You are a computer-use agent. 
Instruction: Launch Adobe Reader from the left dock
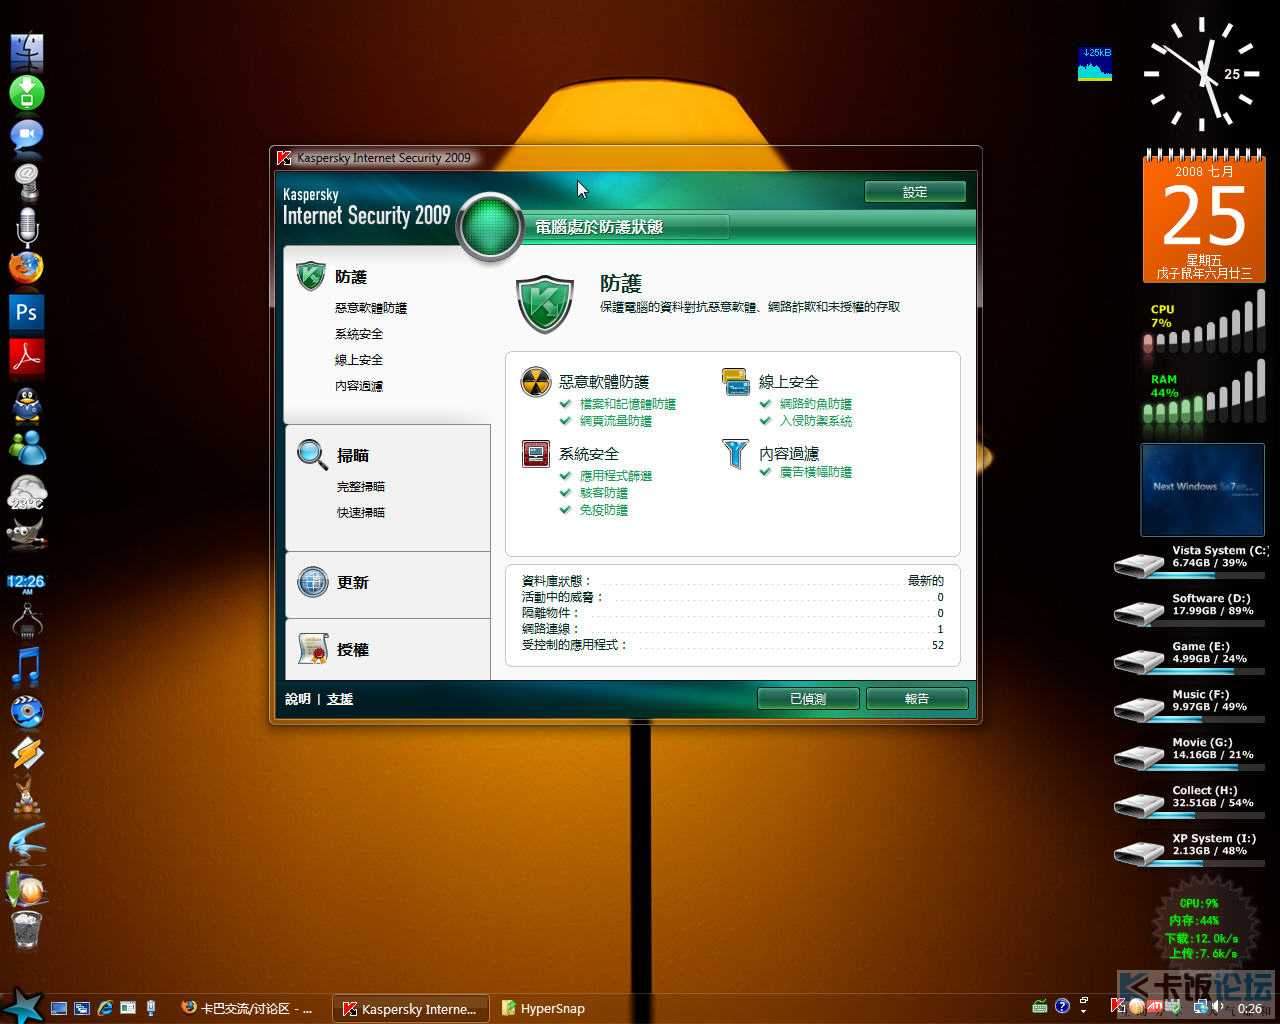[x=27, y=357]
